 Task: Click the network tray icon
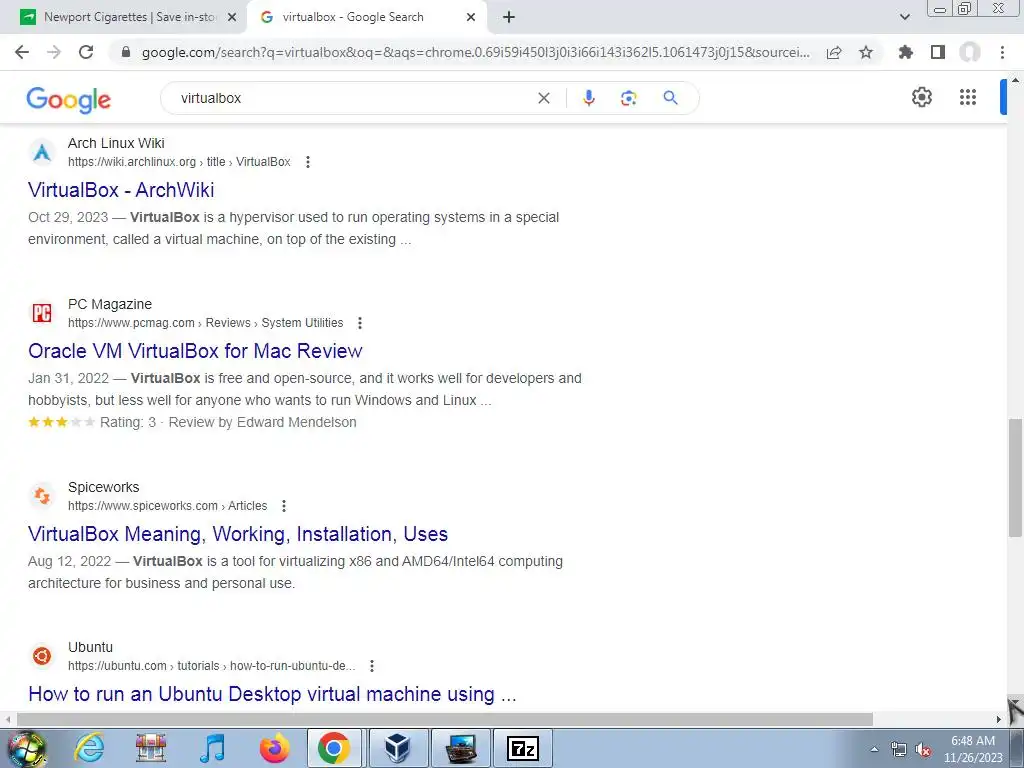(x=899, y=750)
